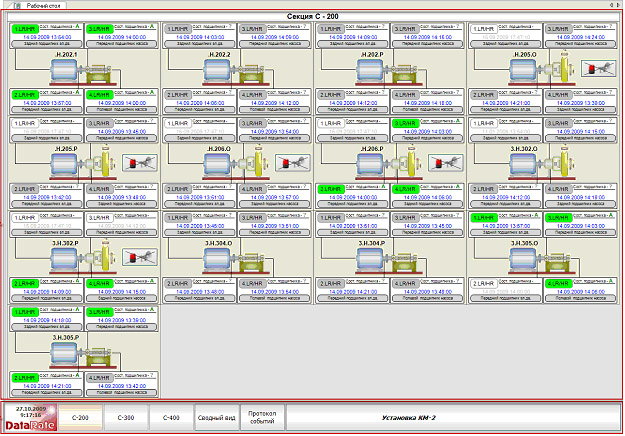Click white 2 LR/HR indicator of 3.Н.305.О
This screenshot has width=625, height=436.
pyautogui.click(x=484, y=284)
